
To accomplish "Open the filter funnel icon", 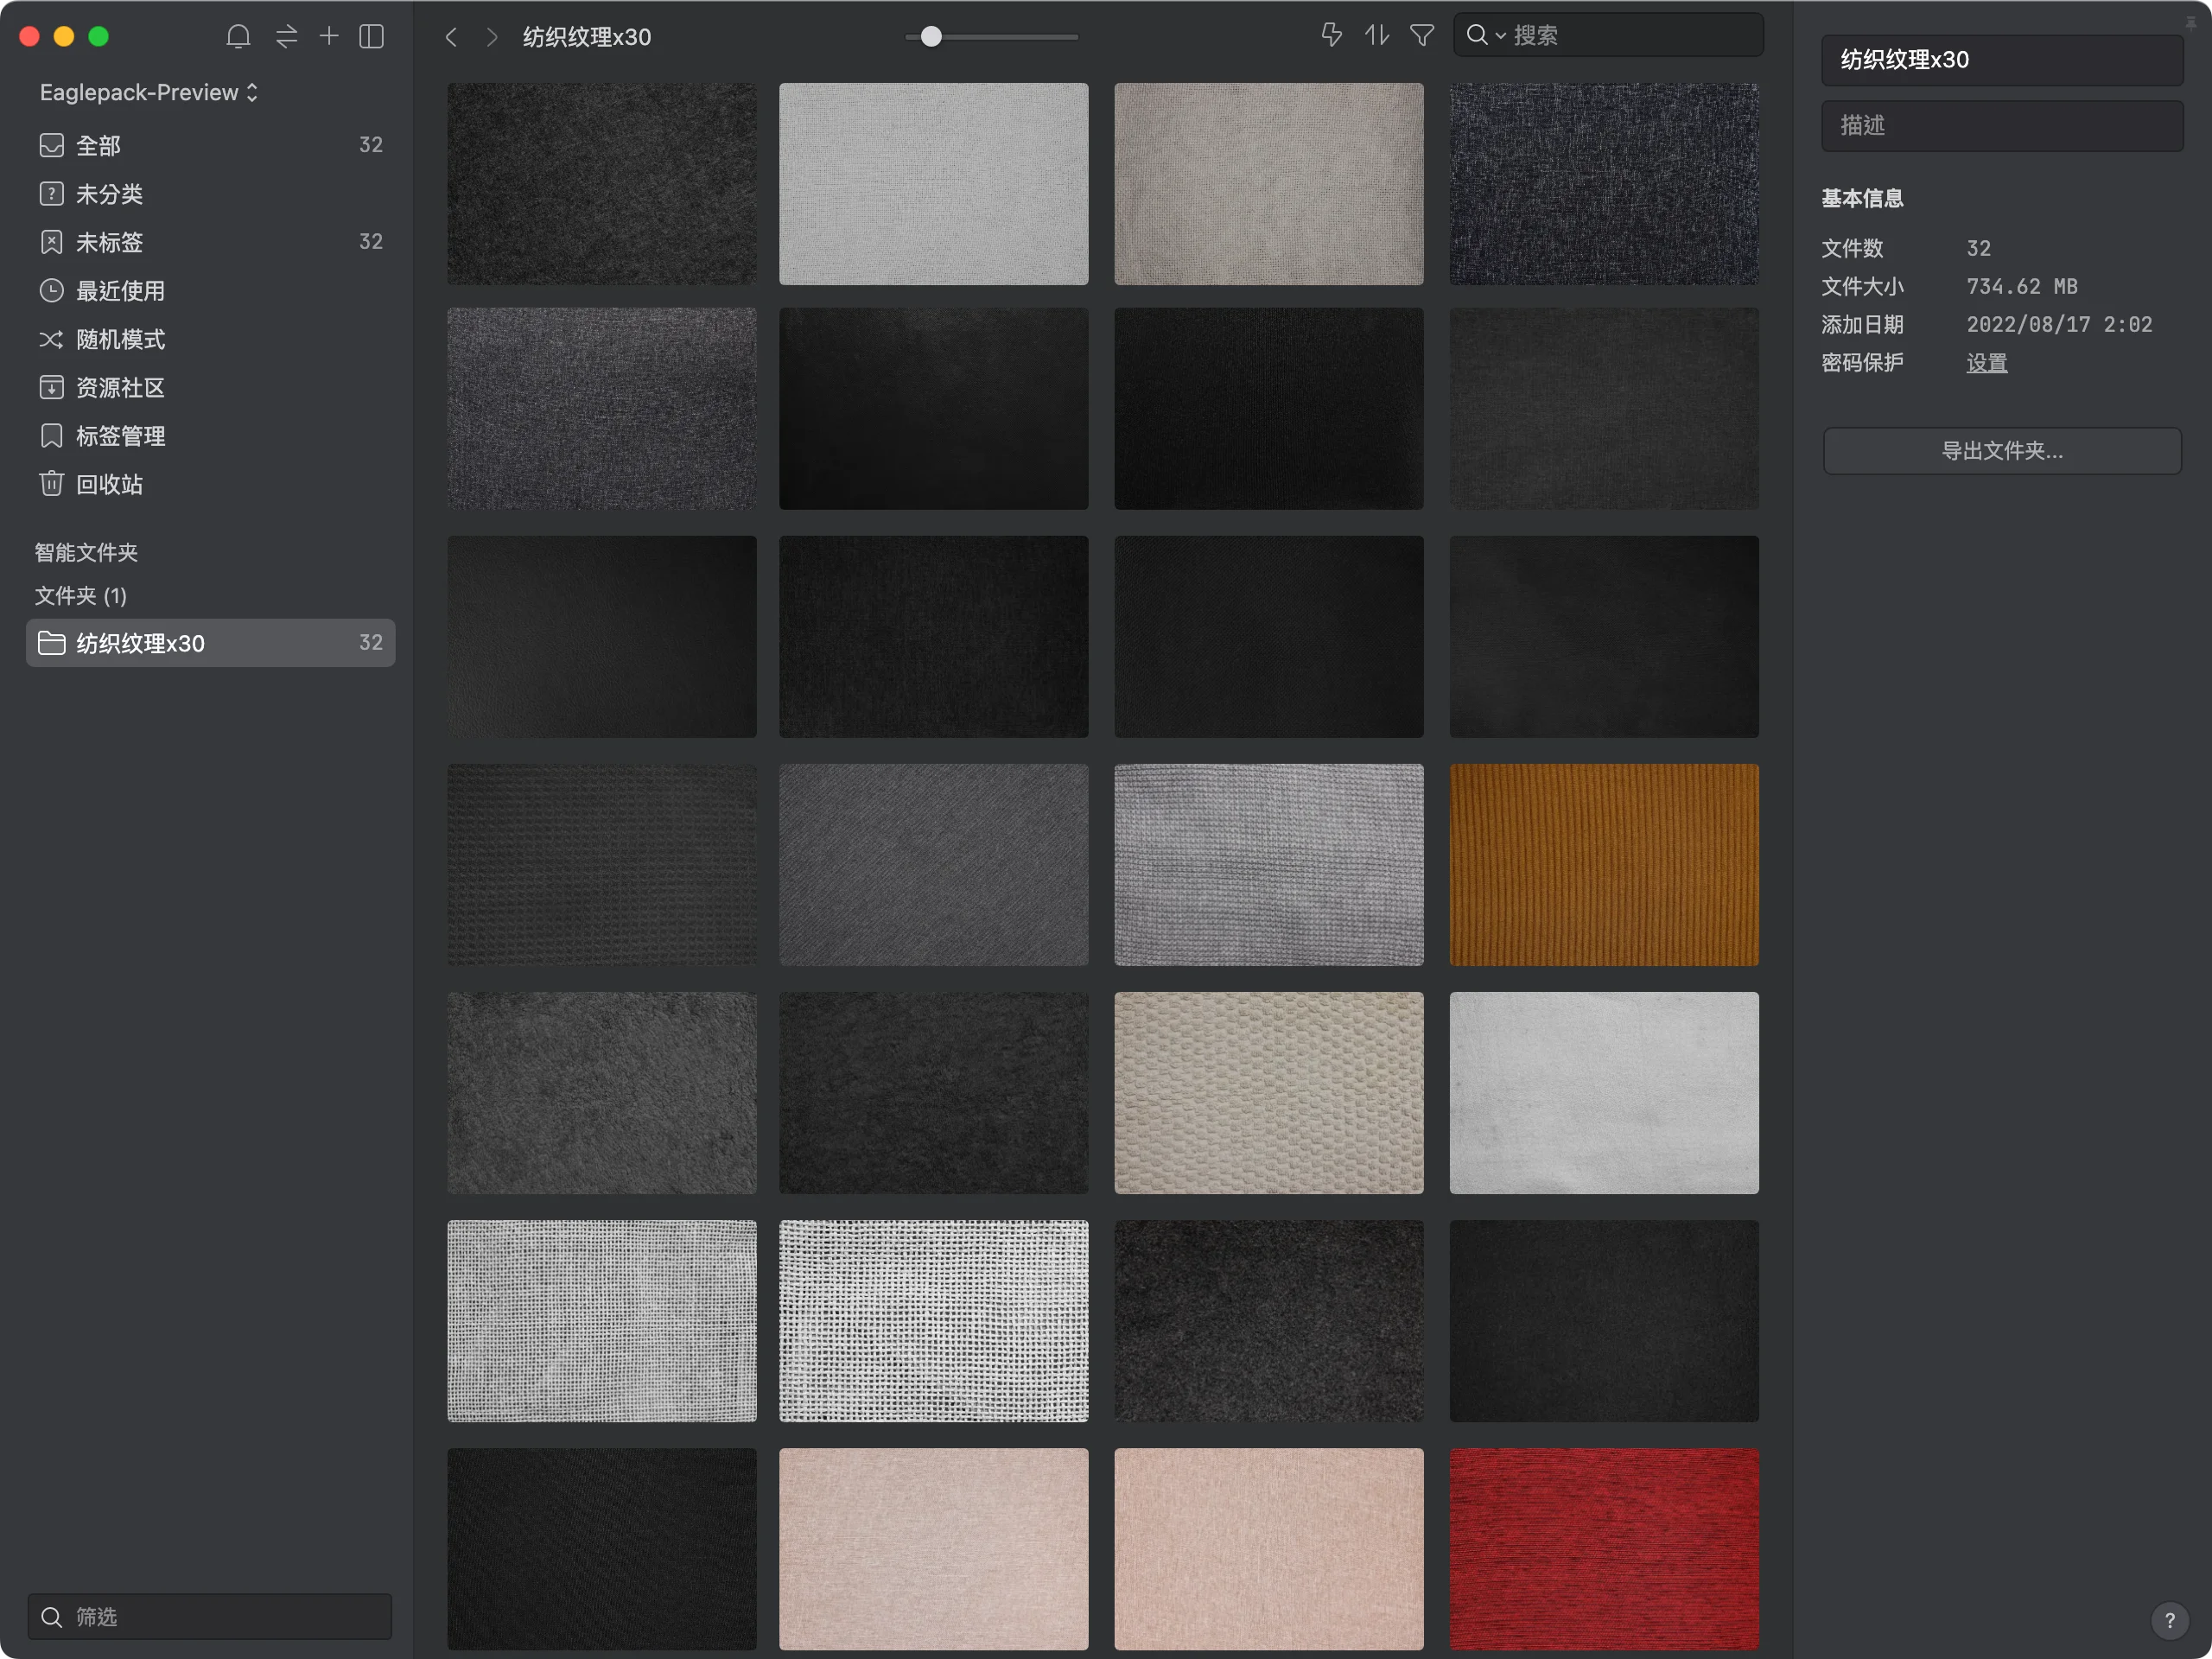I will [1422, 35].
